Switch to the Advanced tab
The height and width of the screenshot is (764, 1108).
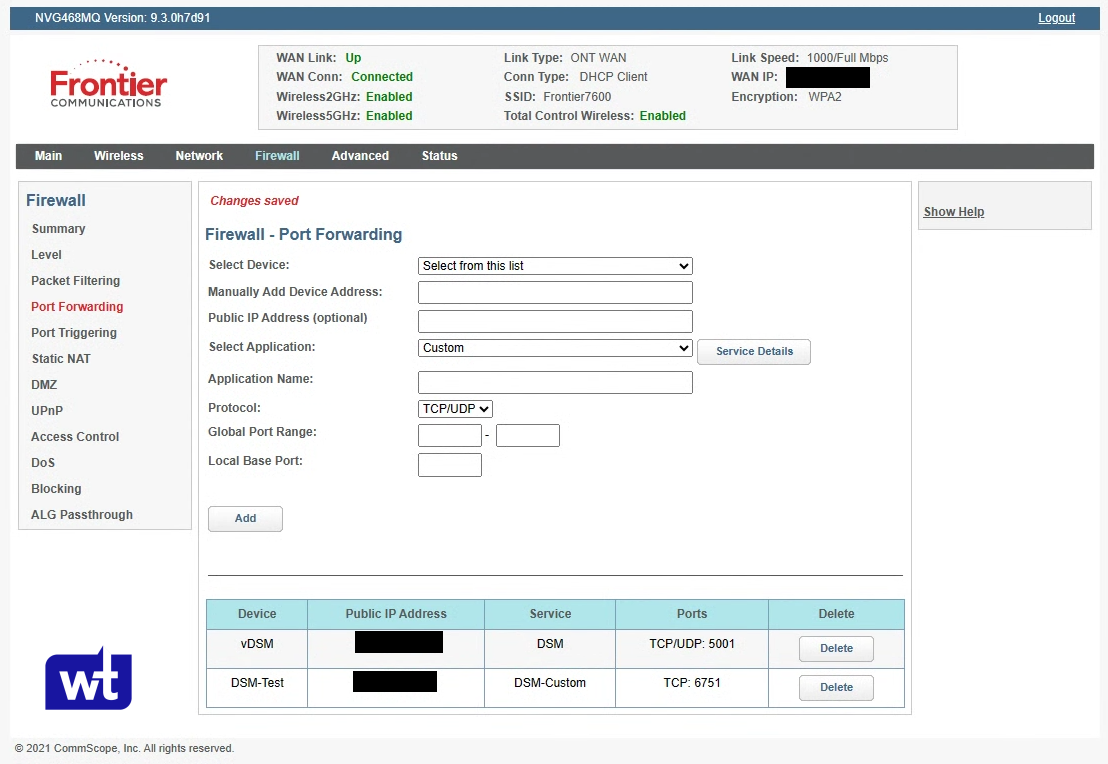click(x=359, y=156)
